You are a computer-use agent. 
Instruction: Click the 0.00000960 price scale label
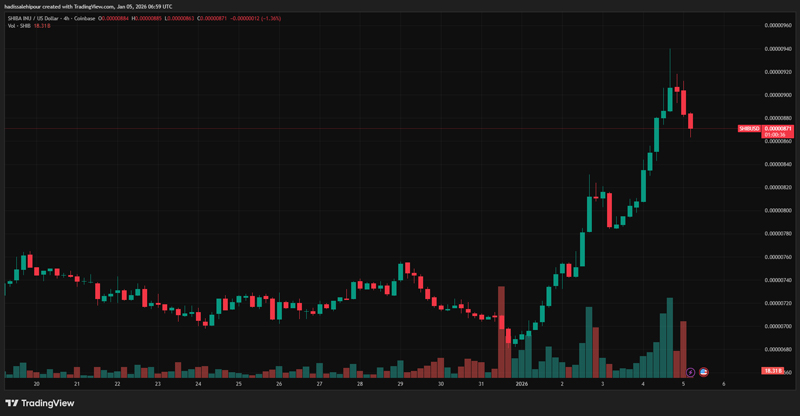pyautogui.click(x=779, y=25)
